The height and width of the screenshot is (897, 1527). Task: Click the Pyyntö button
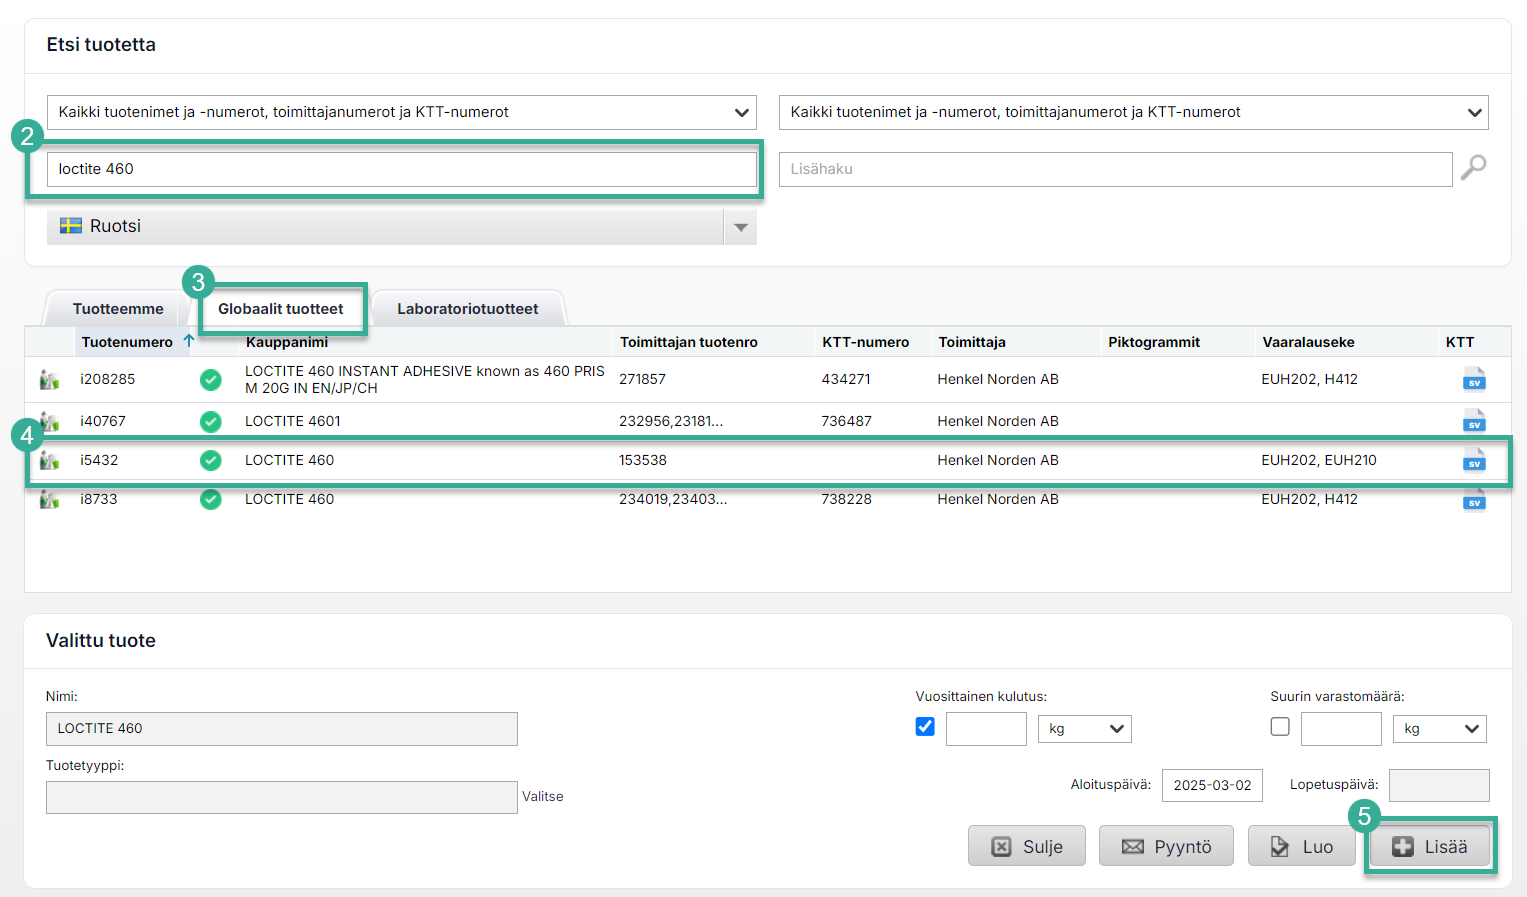tap(1166, 846)
